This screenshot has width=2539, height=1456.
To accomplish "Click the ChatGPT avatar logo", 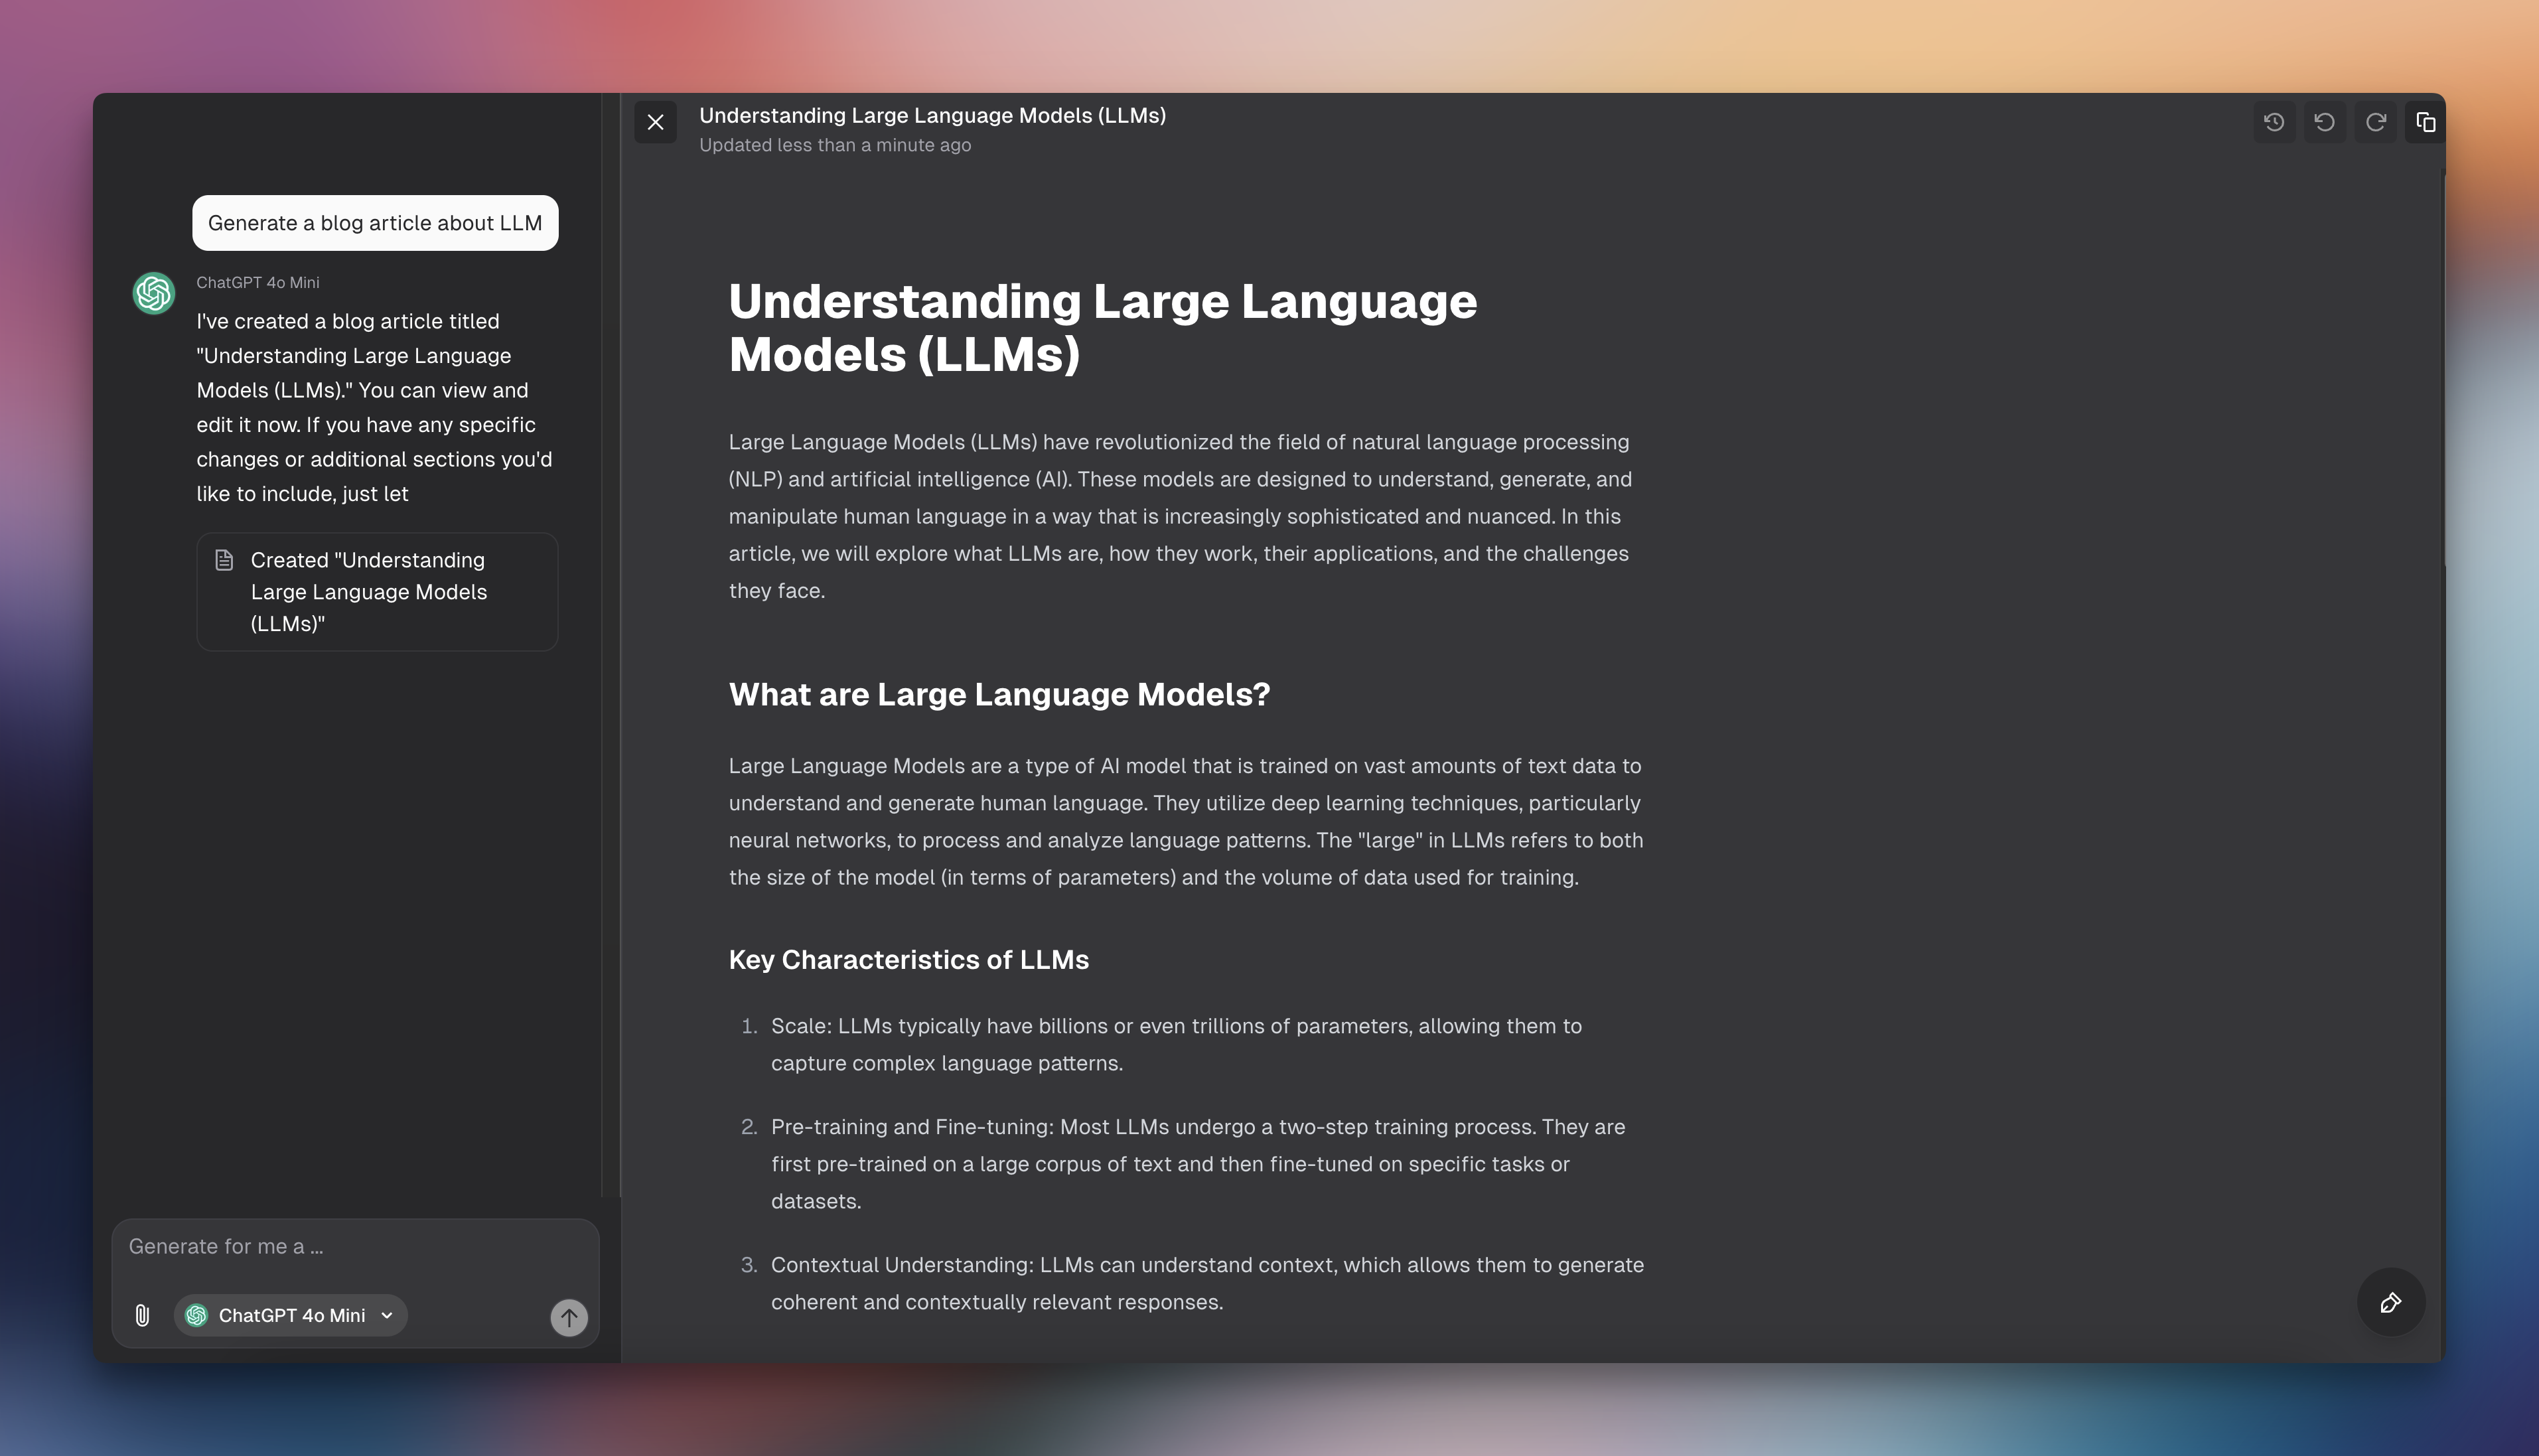I will [154, 293].
